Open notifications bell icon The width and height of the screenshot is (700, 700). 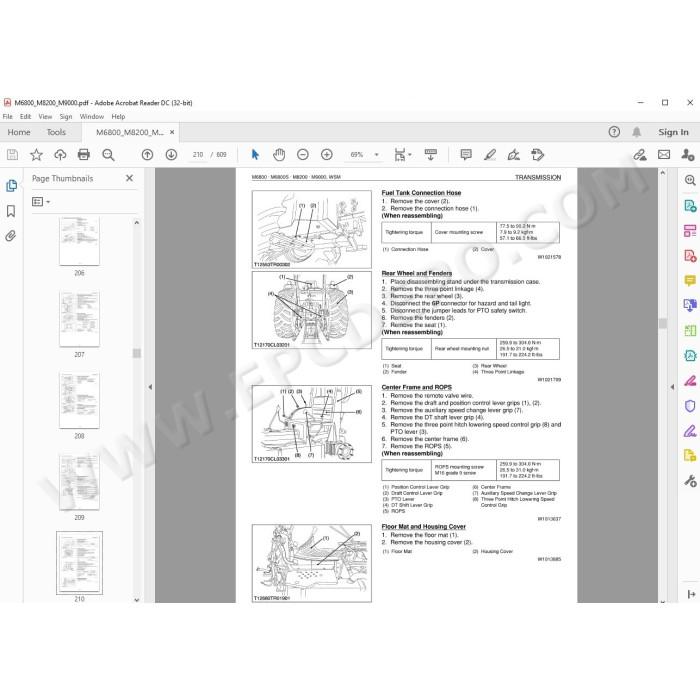click(x=637, y=132)
